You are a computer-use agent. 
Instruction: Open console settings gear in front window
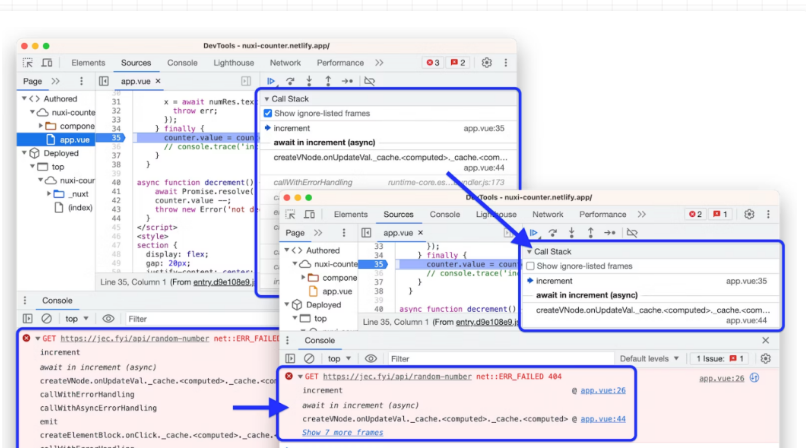(765, 359)
